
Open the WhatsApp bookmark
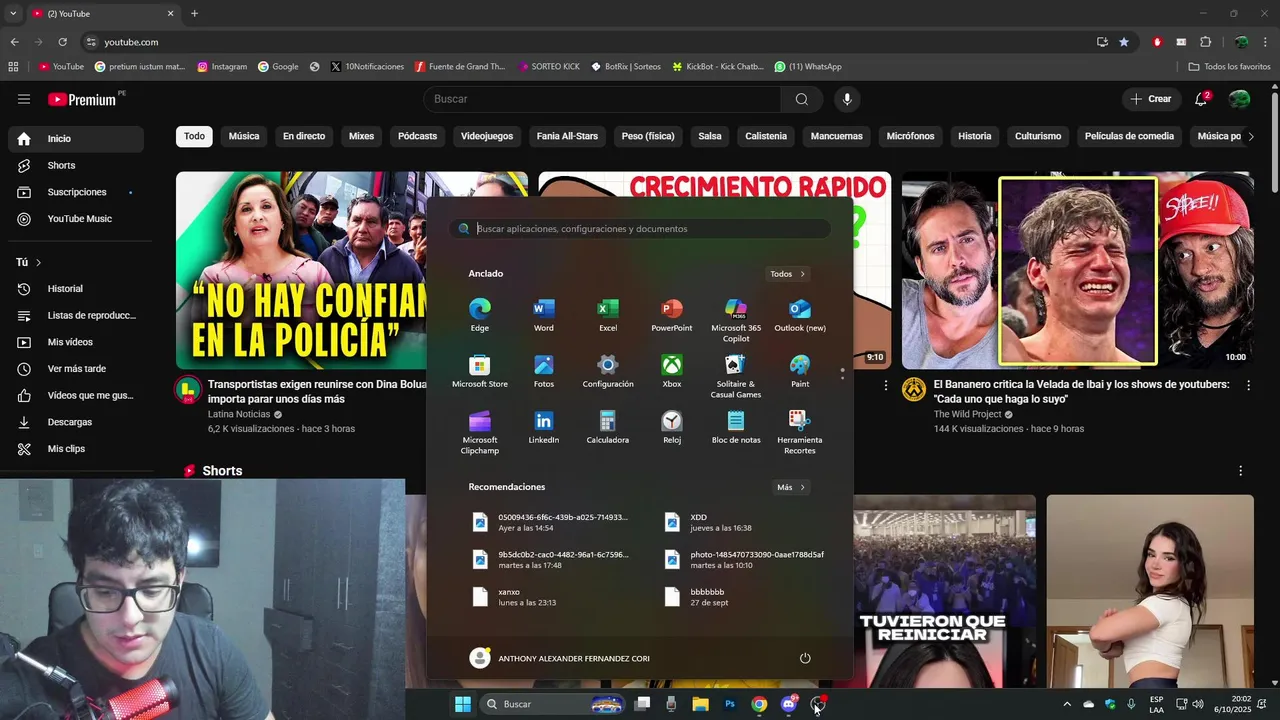(x=808, y=67)
